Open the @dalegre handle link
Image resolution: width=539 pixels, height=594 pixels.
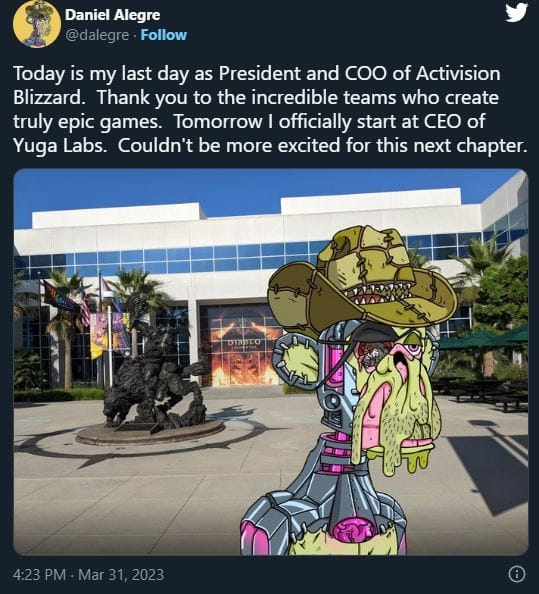(x=97, y=35)
